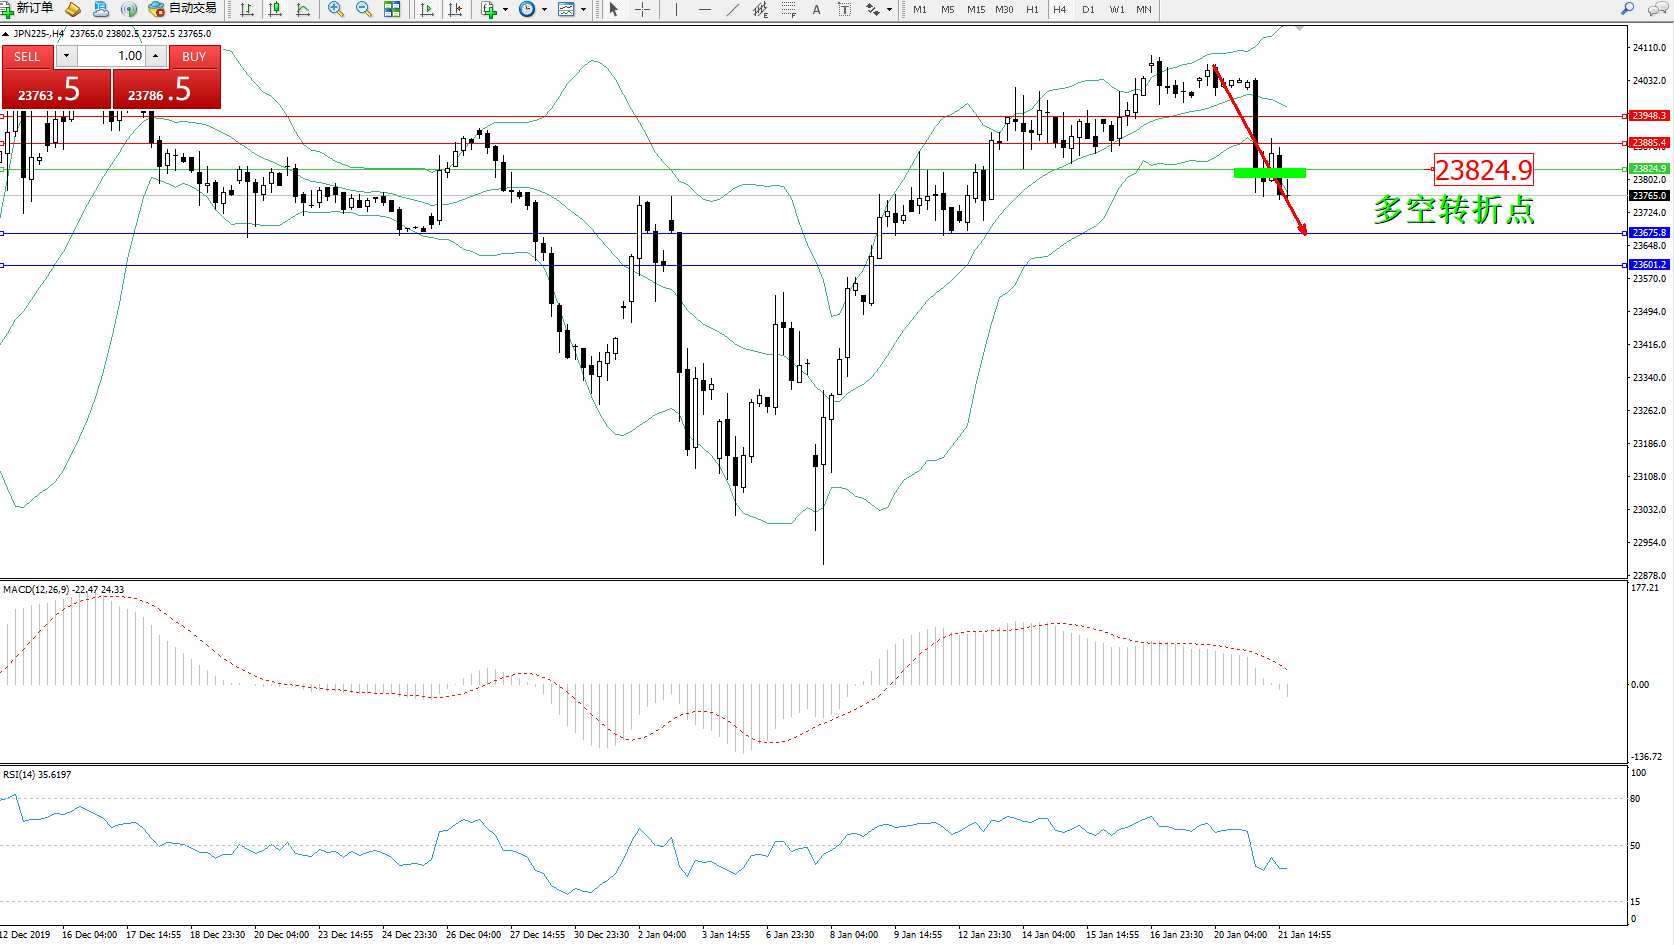Image resolution: width=1674 pixels, height=945 pixels.
Task: Switch to the M15 timeframe
Action: tap(975, 9)
